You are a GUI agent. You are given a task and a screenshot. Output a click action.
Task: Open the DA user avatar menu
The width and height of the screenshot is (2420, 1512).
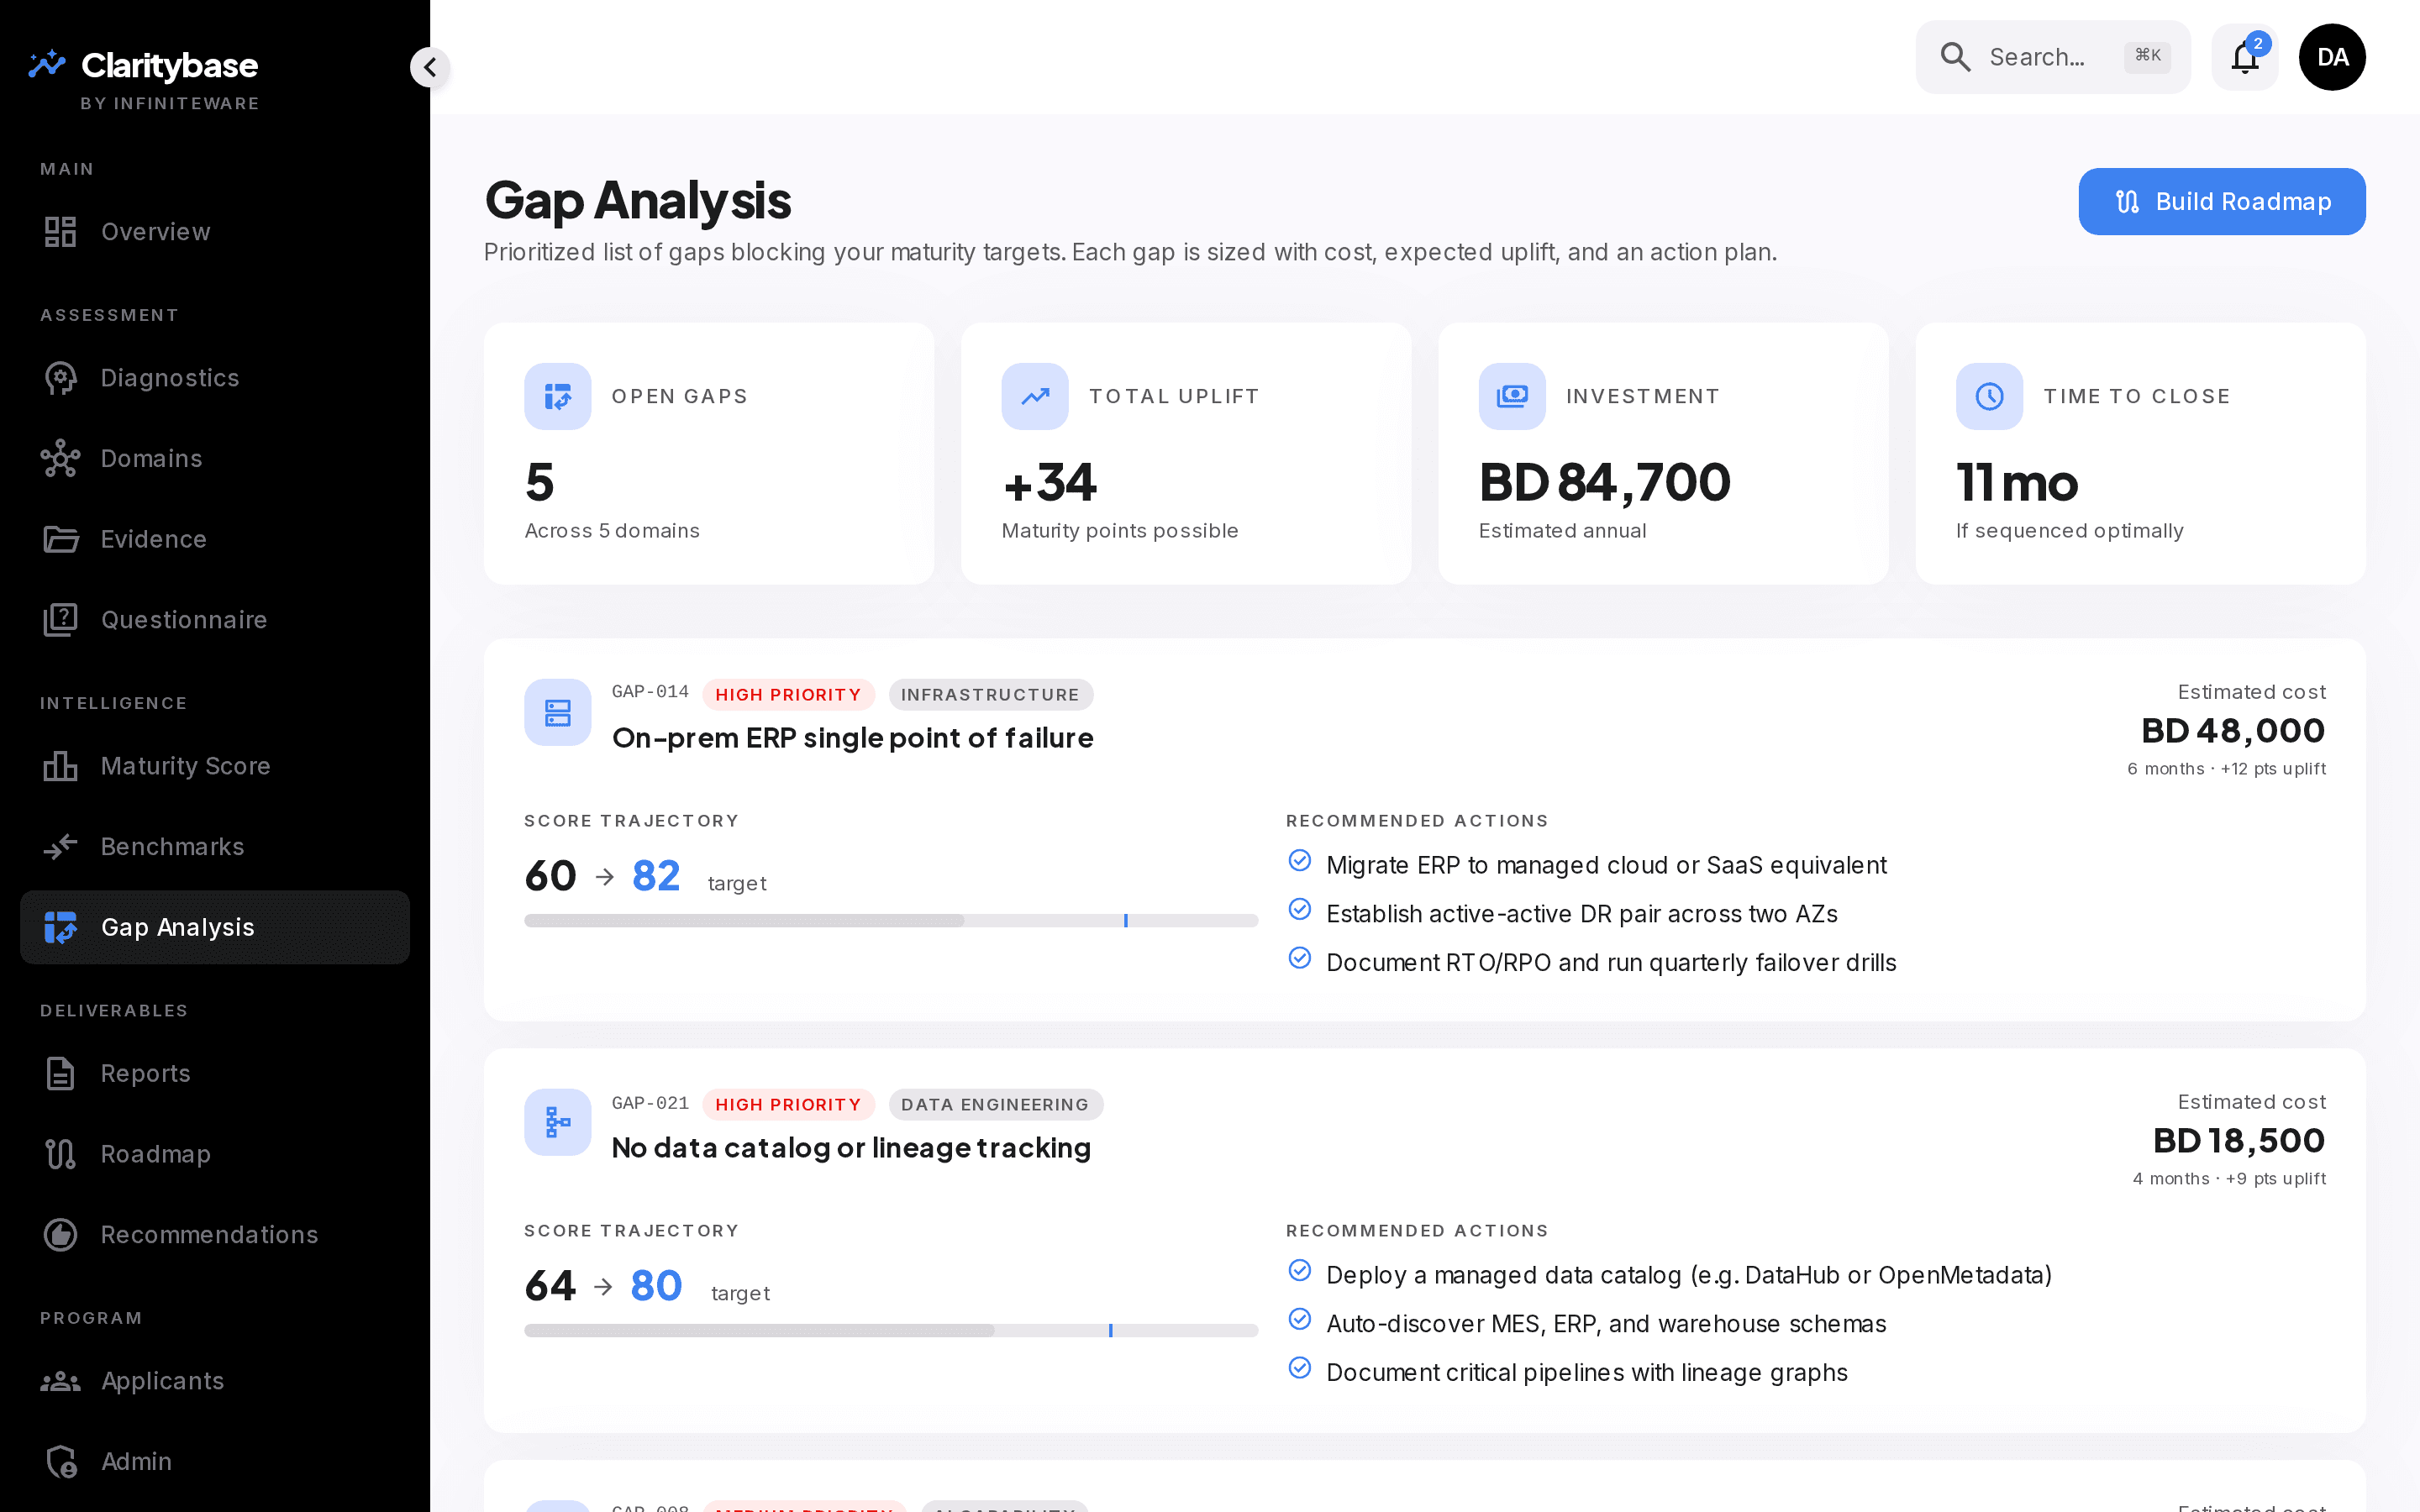[x=2332, y=57]
